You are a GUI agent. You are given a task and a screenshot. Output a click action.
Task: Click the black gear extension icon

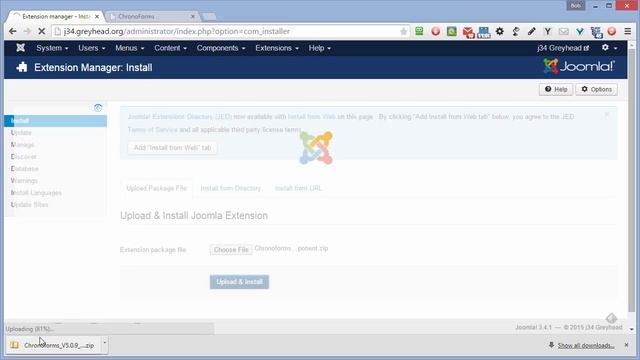[x=500, y=31]
